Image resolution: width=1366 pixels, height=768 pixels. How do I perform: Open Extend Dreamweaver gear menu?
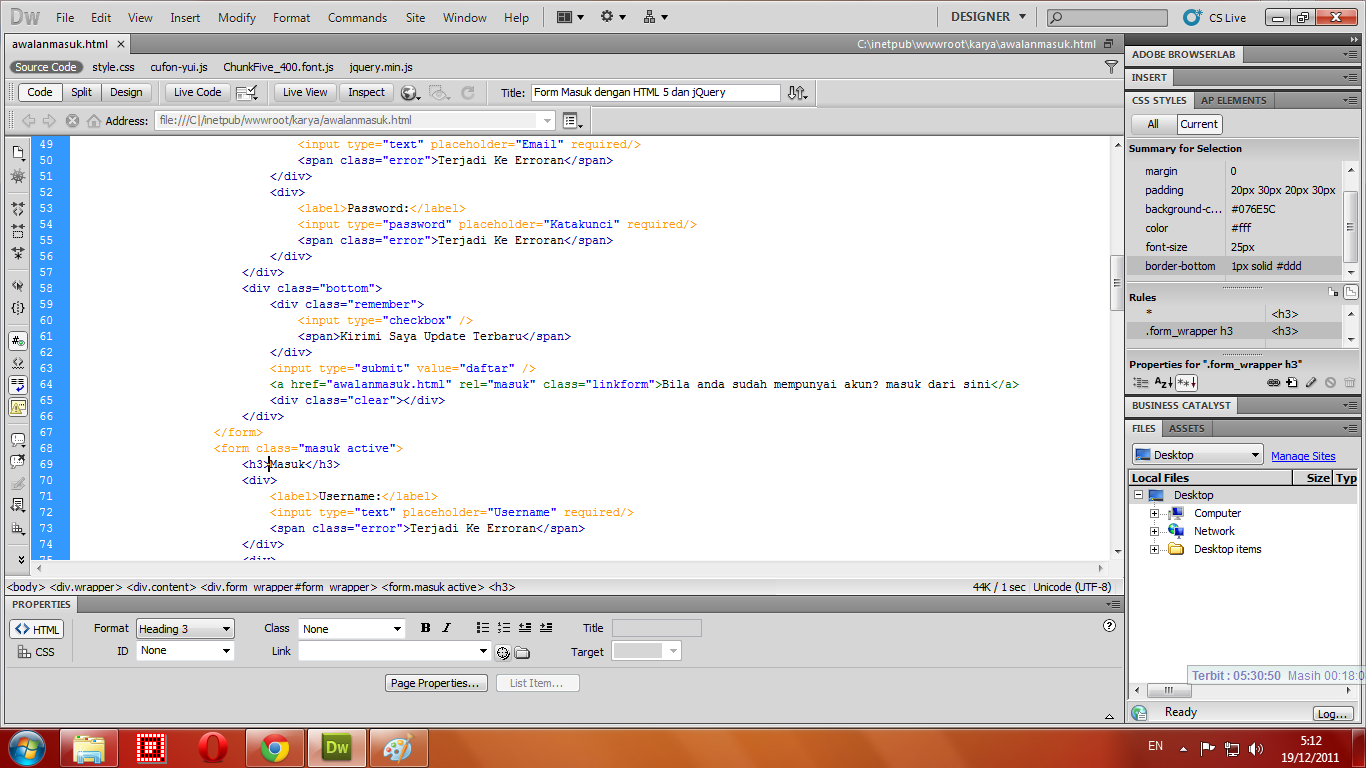coord(613,17)
